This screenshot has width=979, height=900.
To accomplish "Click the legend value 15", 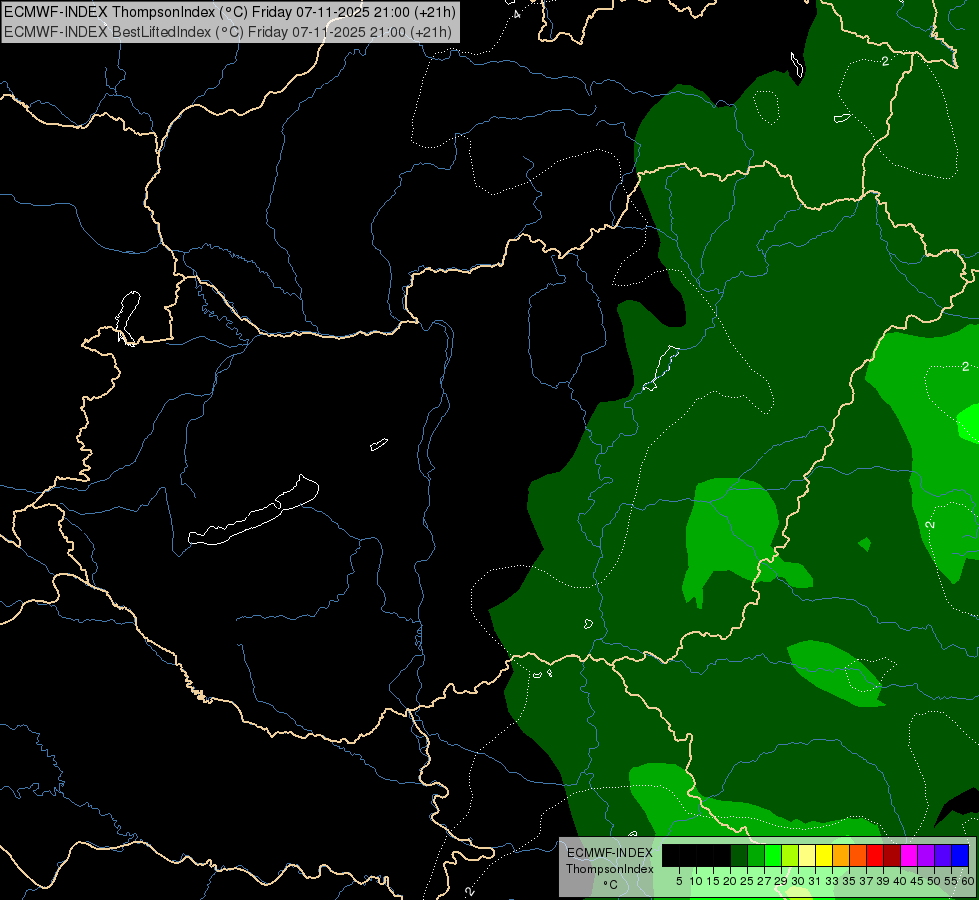I will pyautogui.click(x=713, y=881).
